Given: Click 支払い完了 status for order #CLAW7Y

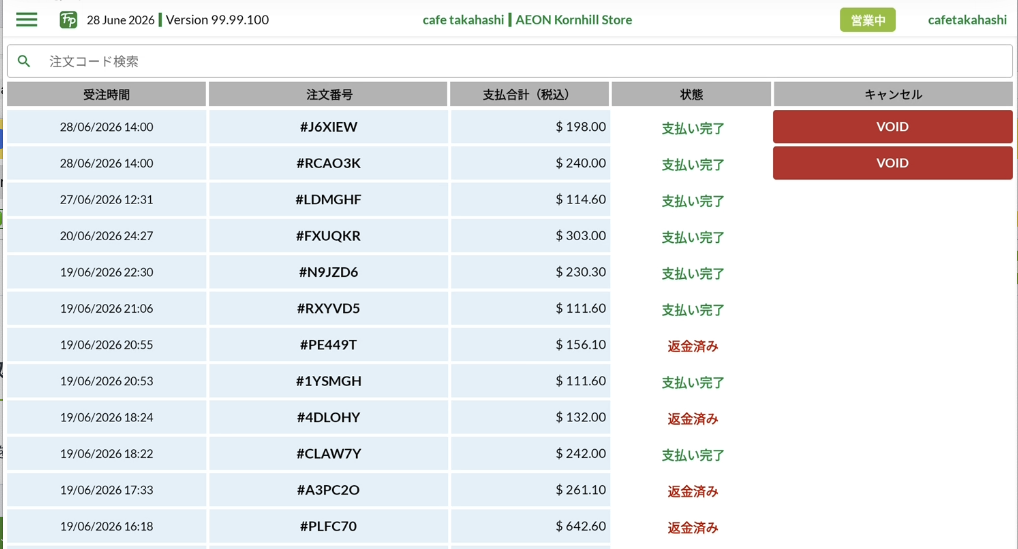Looking at the screenshot, I should (693, 455).
